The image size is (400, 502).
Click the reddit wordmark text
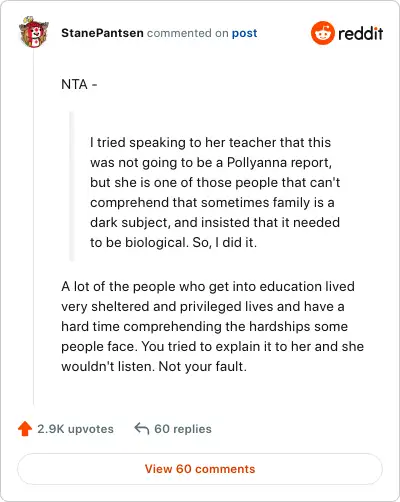tap(360, 33)
